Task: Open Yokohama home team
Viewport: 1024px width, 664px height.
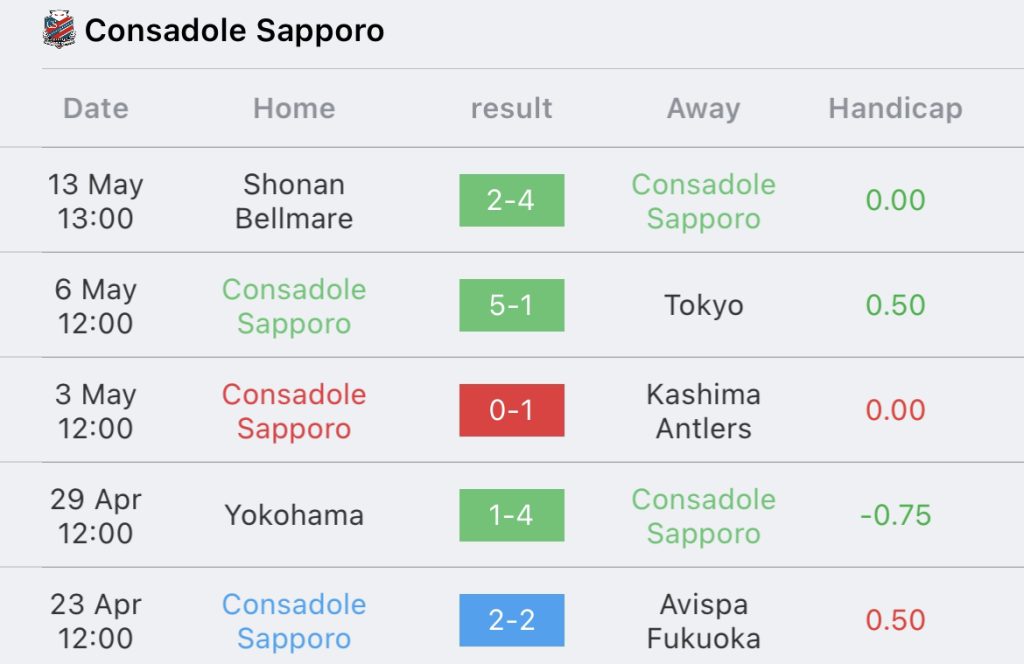Action: [x=294, y=515]
